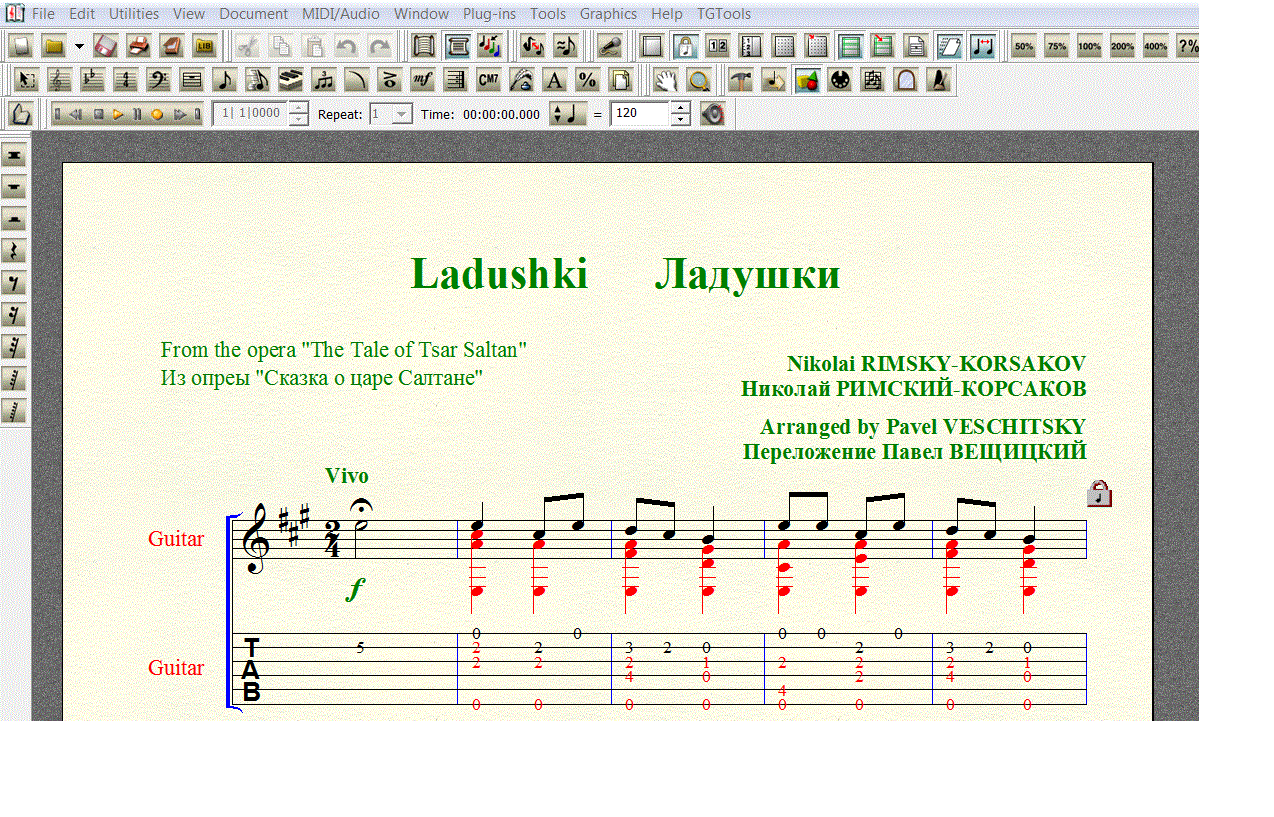The height and width of the screenshot is (817, 1274).
Task: Set zoom to 50%
Action: 1024,46
